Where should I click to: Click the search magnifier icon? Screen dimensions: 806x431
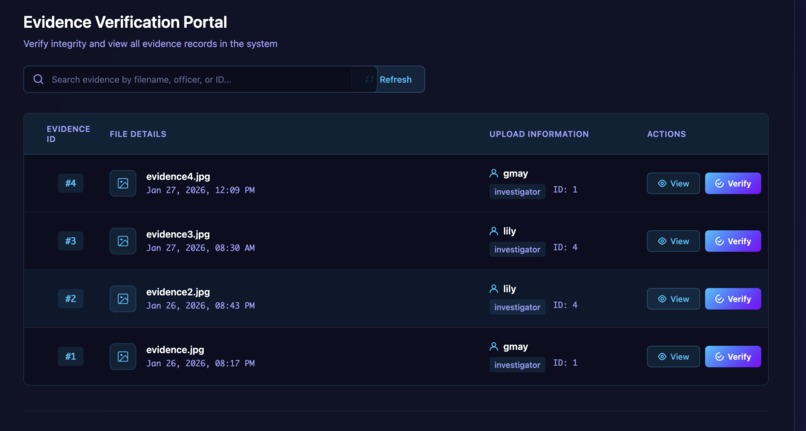coord(38,79)
